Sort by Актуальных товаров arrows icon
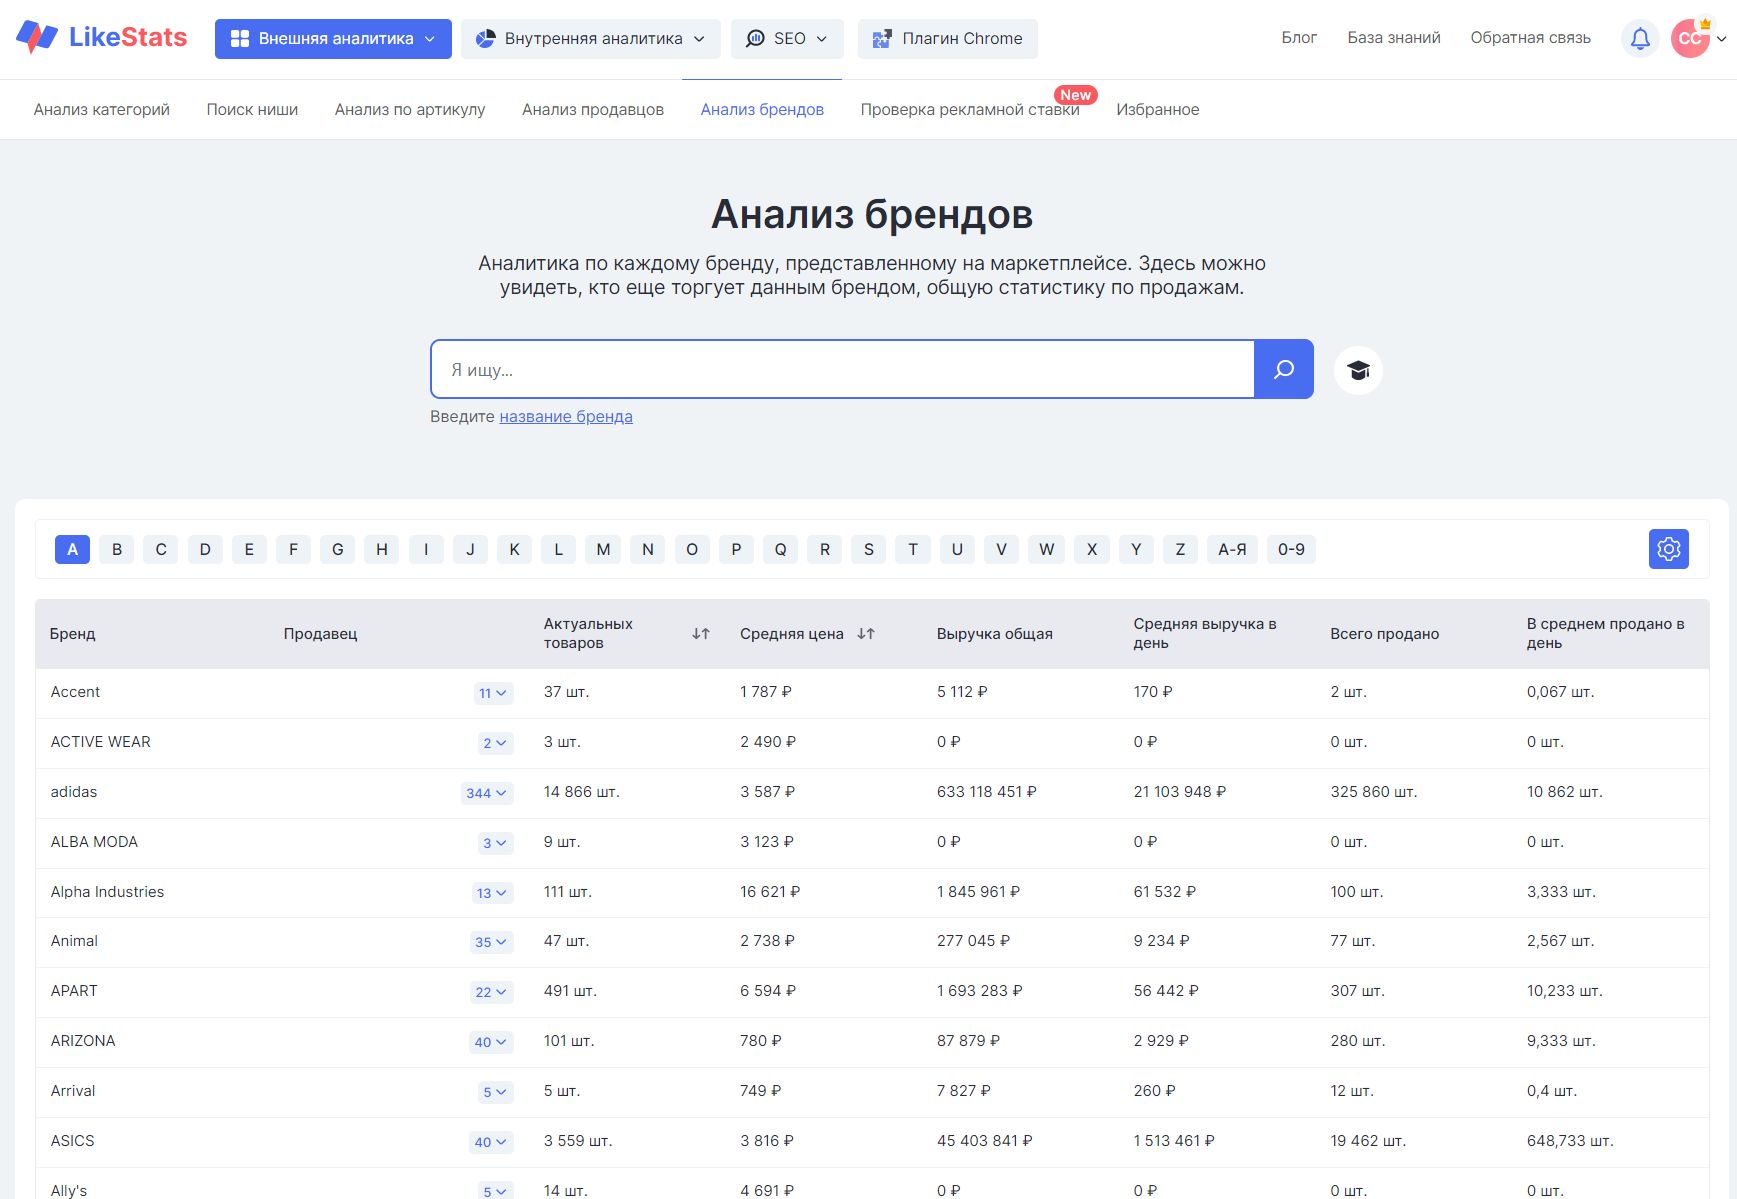The image size is (1737, 1199). (x=701, y=634)
